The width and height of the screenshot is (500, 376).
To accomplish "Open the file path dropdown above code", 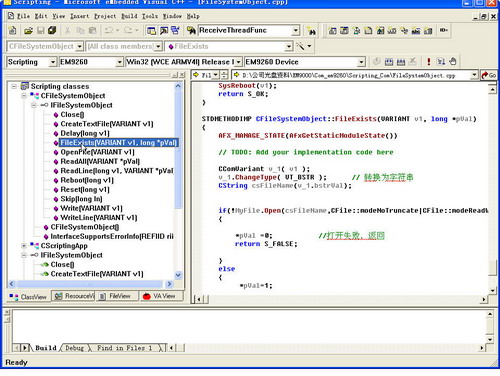I will pos(474,75).
